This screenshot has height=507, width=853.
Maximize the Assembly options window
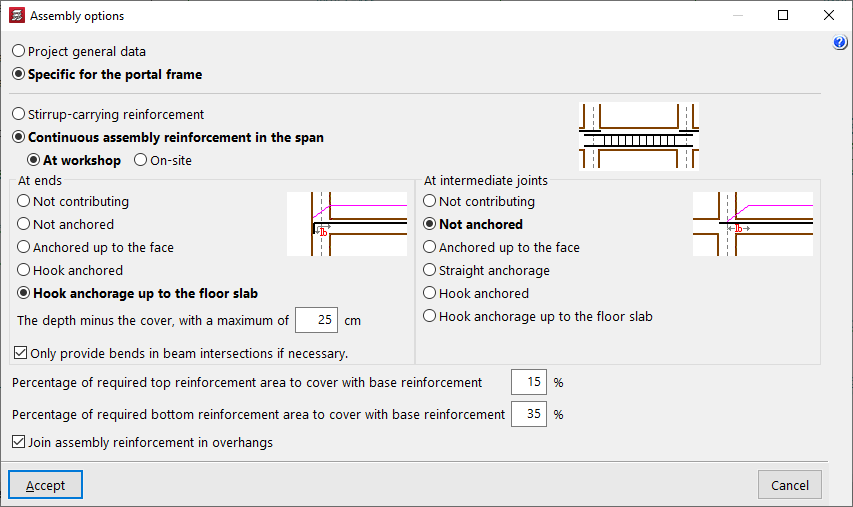tap(783, 16)
